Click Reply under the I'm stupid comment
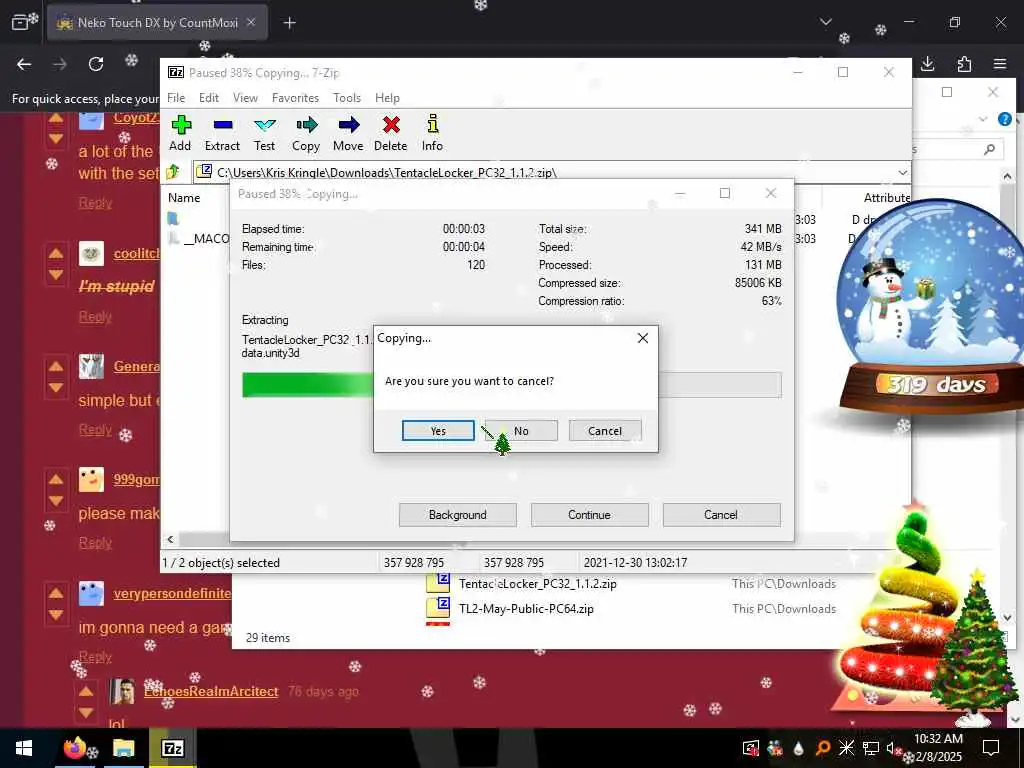Image resolution: width=1024 pixels, height=768 pixels. pyautogui.click(x=95, y=317)
